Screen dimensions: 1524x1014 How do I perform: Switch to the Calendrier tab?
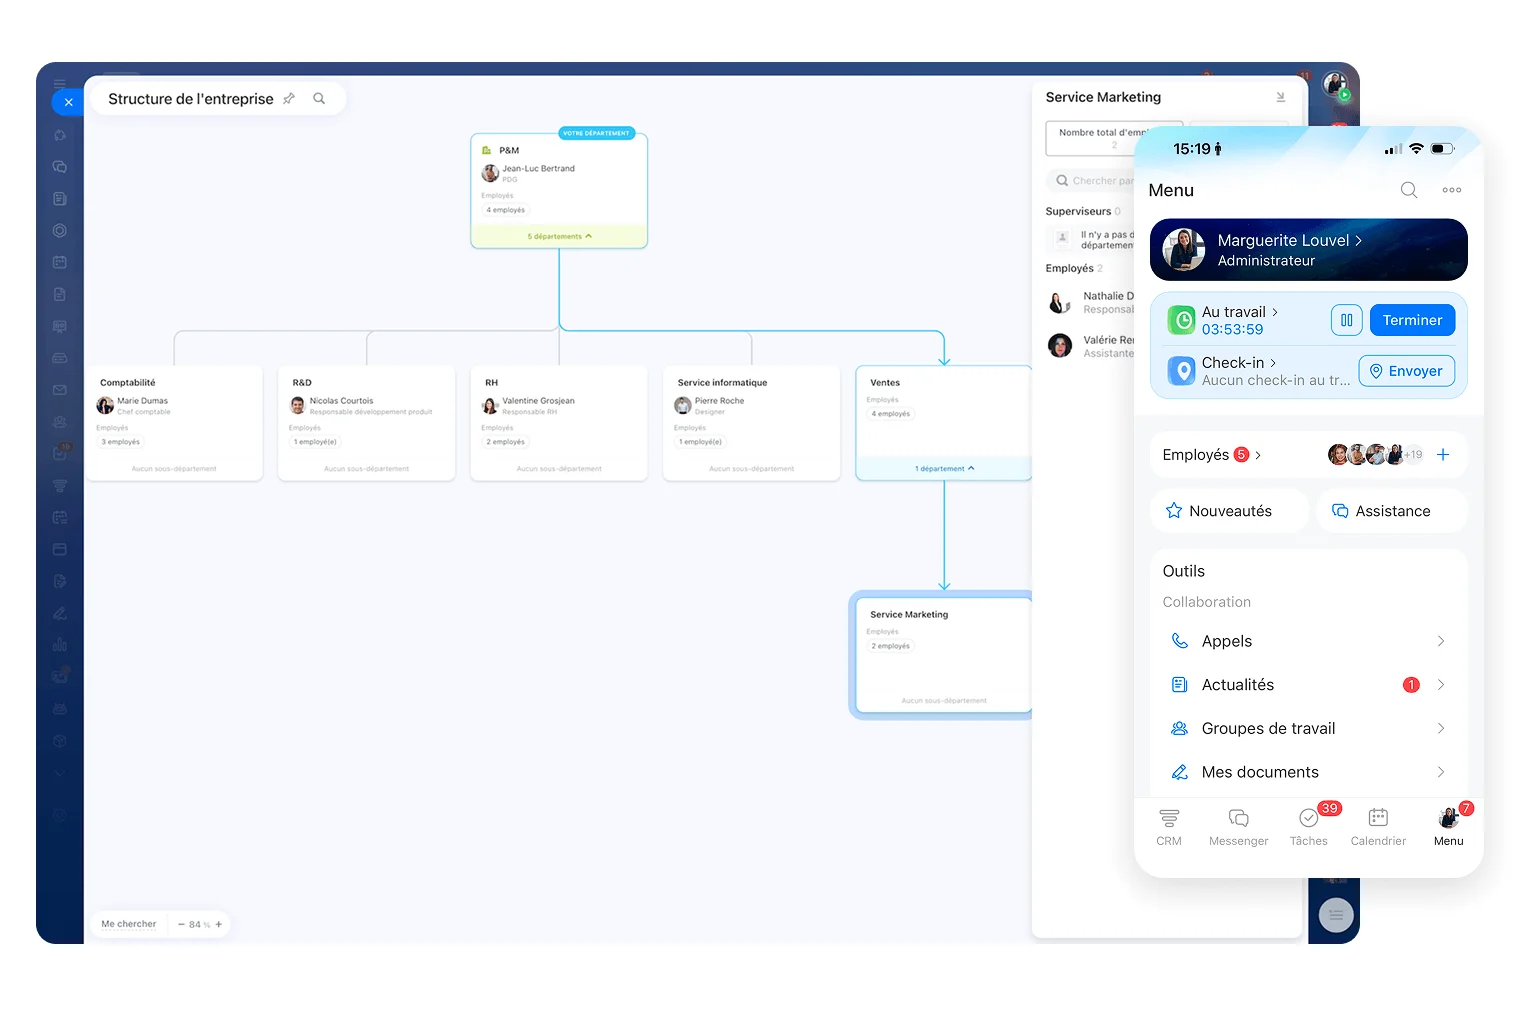click(1378, 827)
